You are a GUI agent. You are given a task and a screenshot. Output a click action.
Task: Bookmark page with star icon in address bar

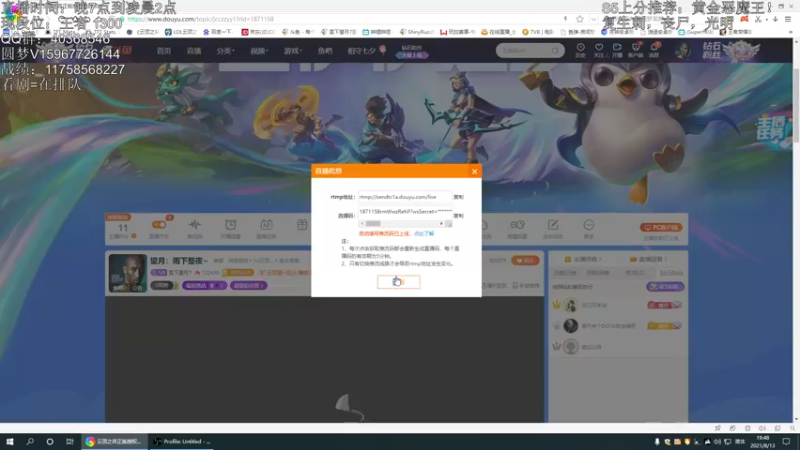click(x=580, y=19)
